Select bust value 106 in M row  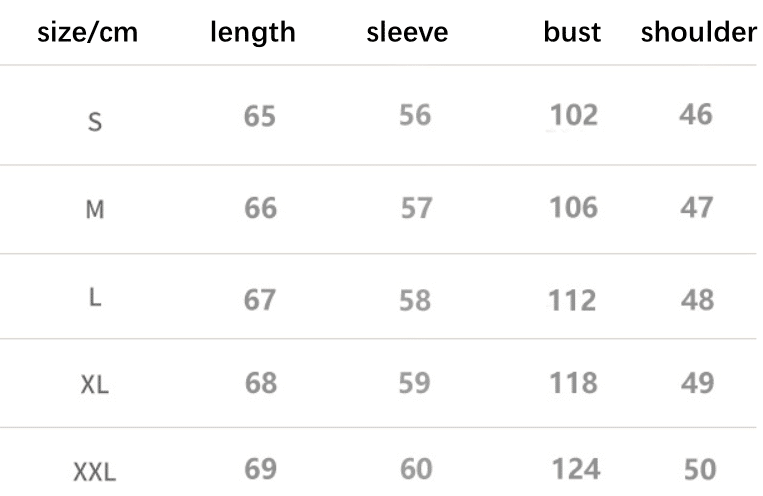pyautogui.click(x=574, y=207)
